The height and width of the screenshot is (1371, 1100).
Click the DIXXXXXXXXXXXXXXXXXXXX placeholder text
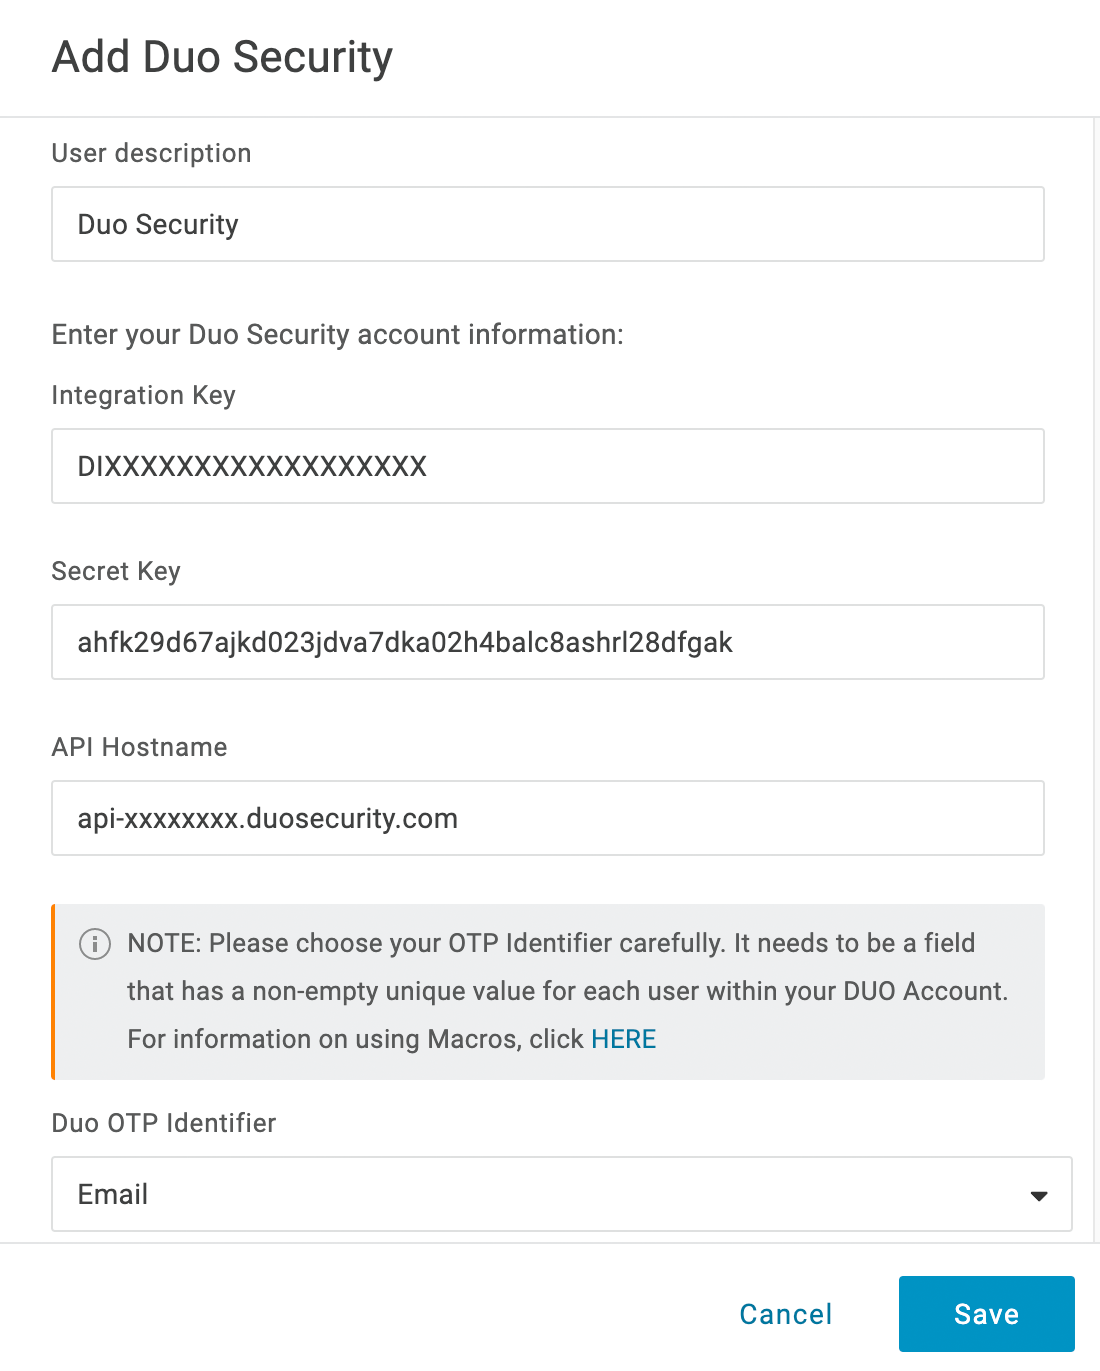coord(251,466)
